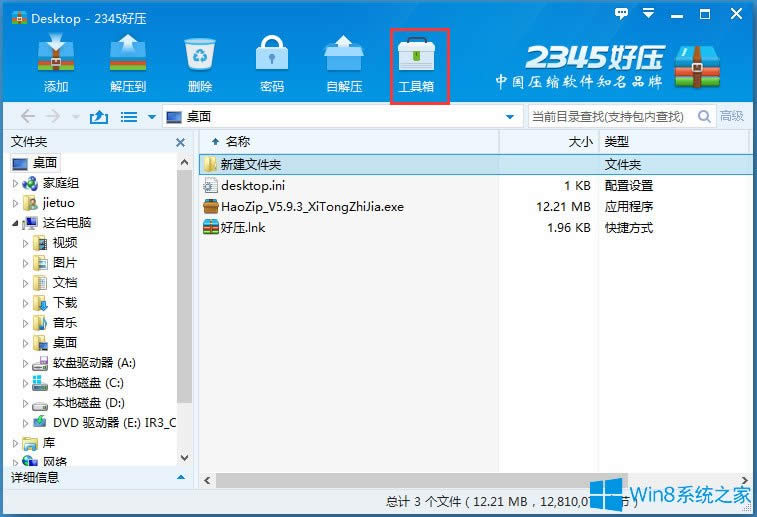Screen dimensions: 757x517
Task: Select 本地磁盘 (C:) drive icon
Action: [40, 383]
